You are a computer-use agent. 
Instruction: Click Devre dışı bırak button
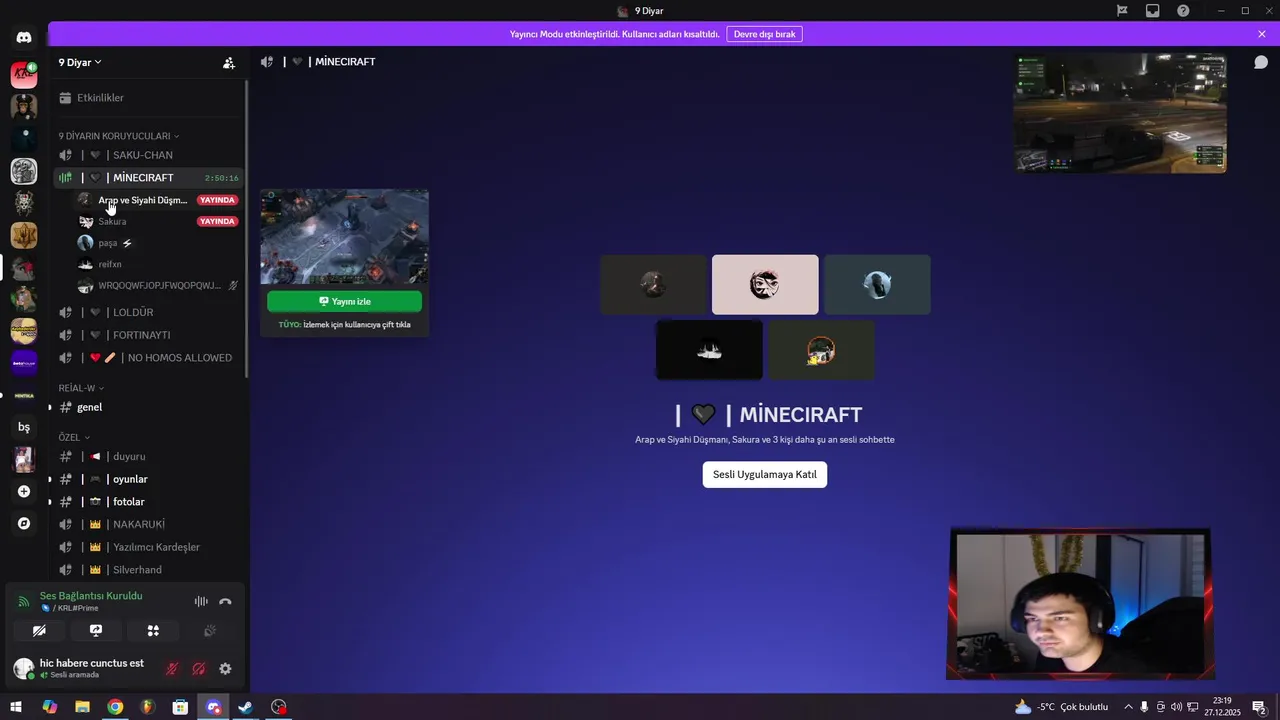[764, 34]
